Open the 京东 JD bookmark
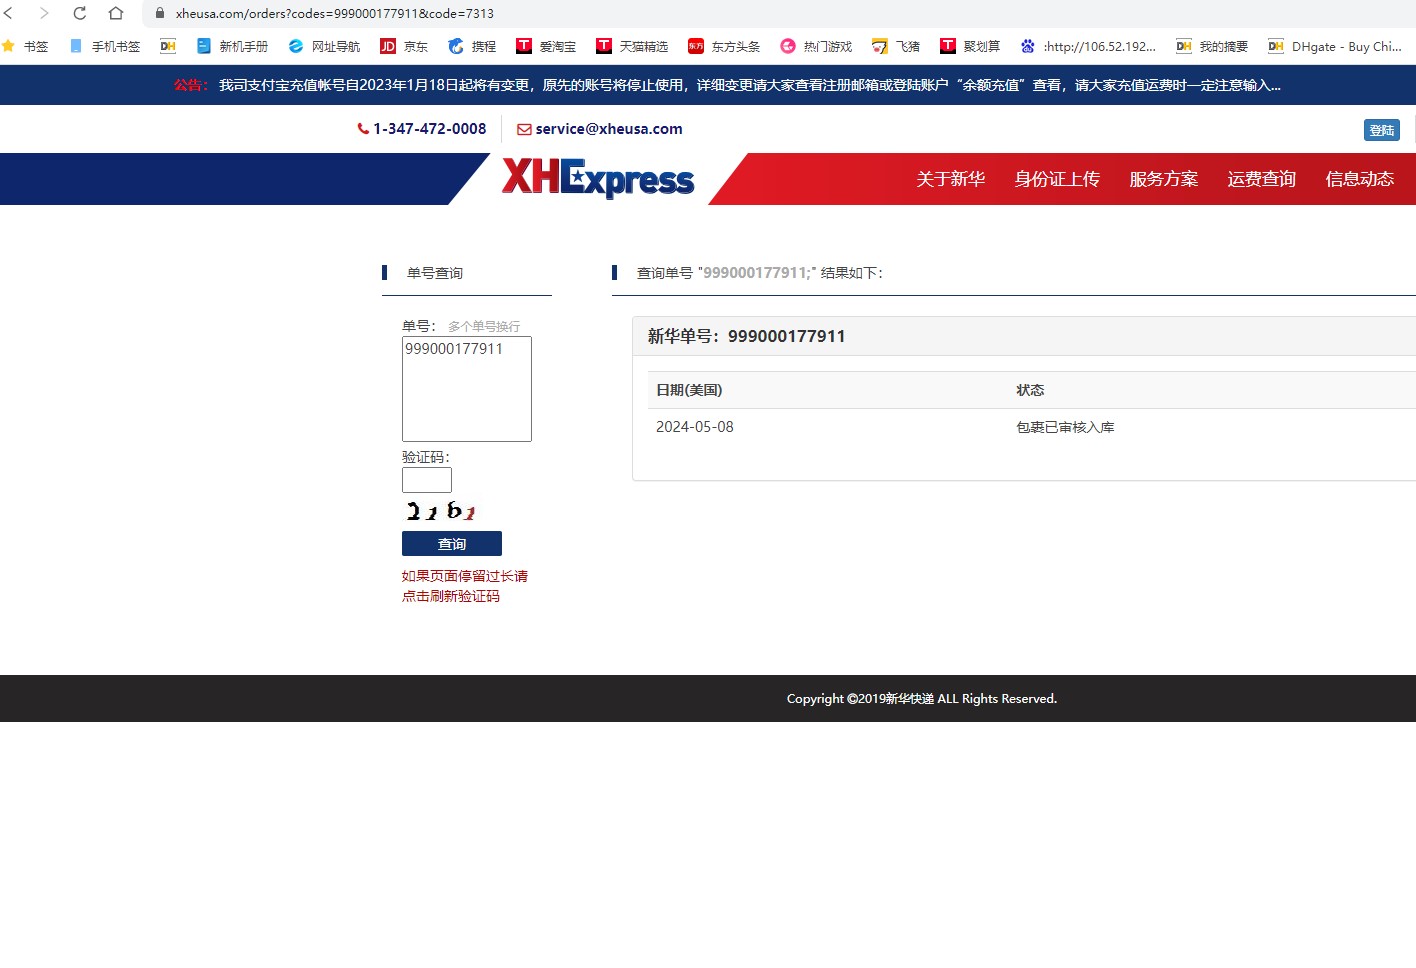This screenshot has width=1416, height=968. pos(404,46)
